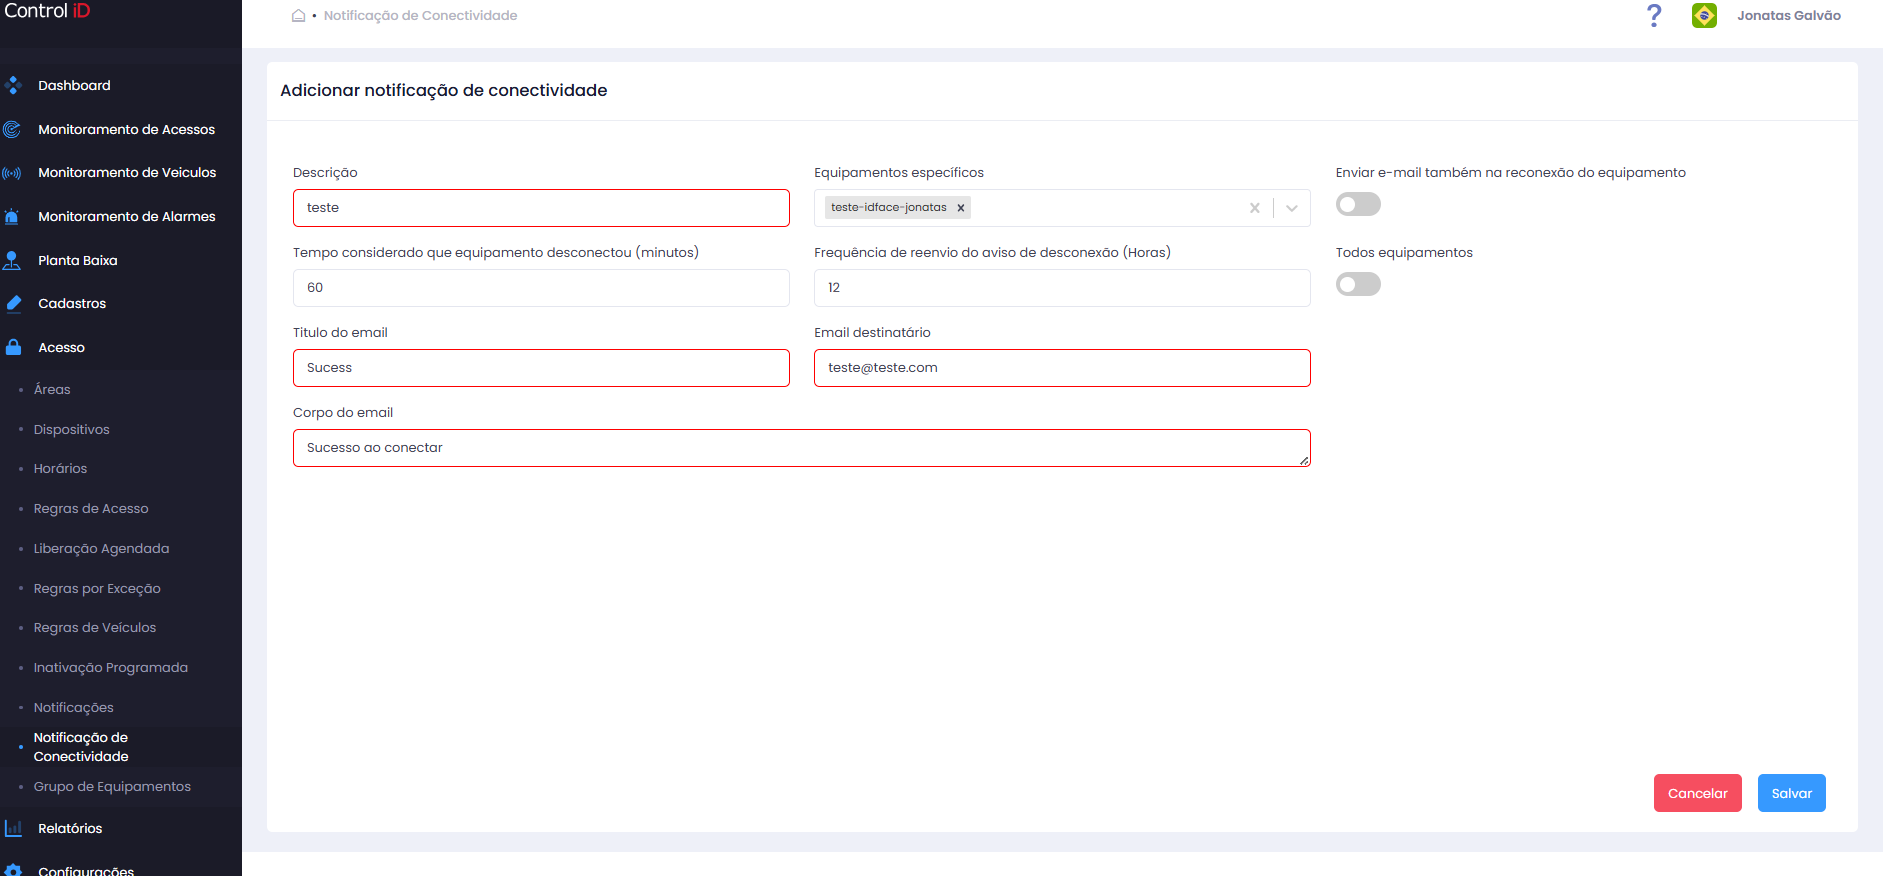The height and width of the screenshot is (876, 1885).
Task: Open Dashboard using its sidebar icon
Action: tap(13, 85)
